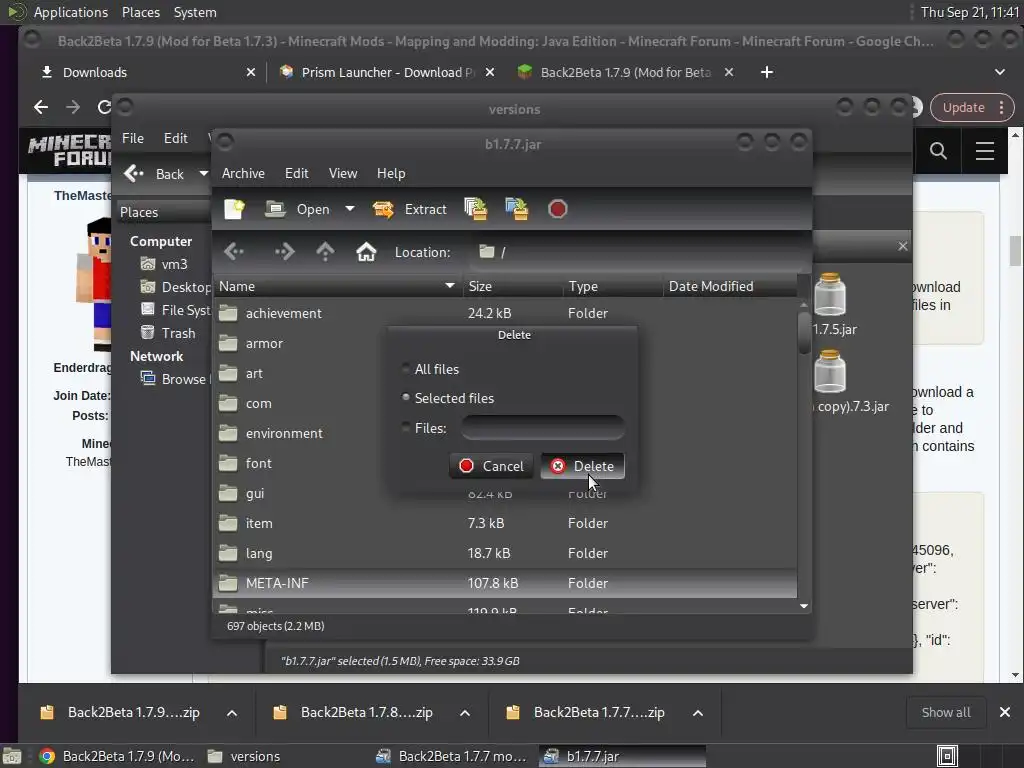Sort by Date Modified column header

730,286
